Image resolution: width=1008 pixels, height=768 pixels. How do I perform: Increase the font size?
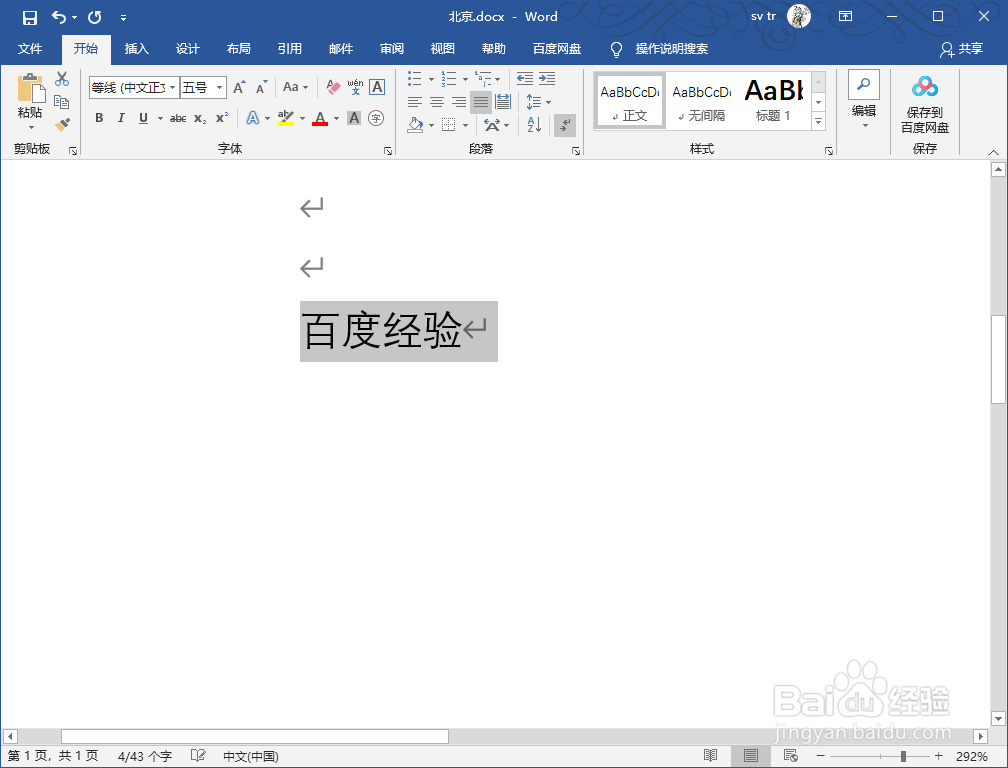239,87
